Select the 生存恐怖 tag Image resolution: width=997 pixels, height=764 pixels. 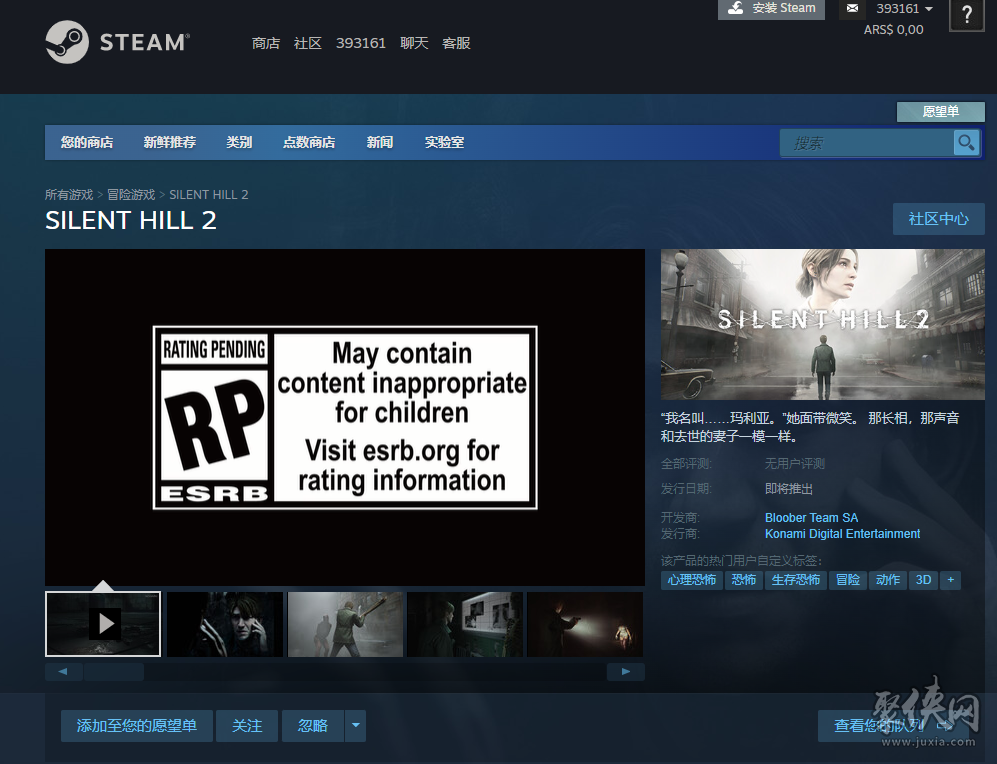click(x=795, y=580)
